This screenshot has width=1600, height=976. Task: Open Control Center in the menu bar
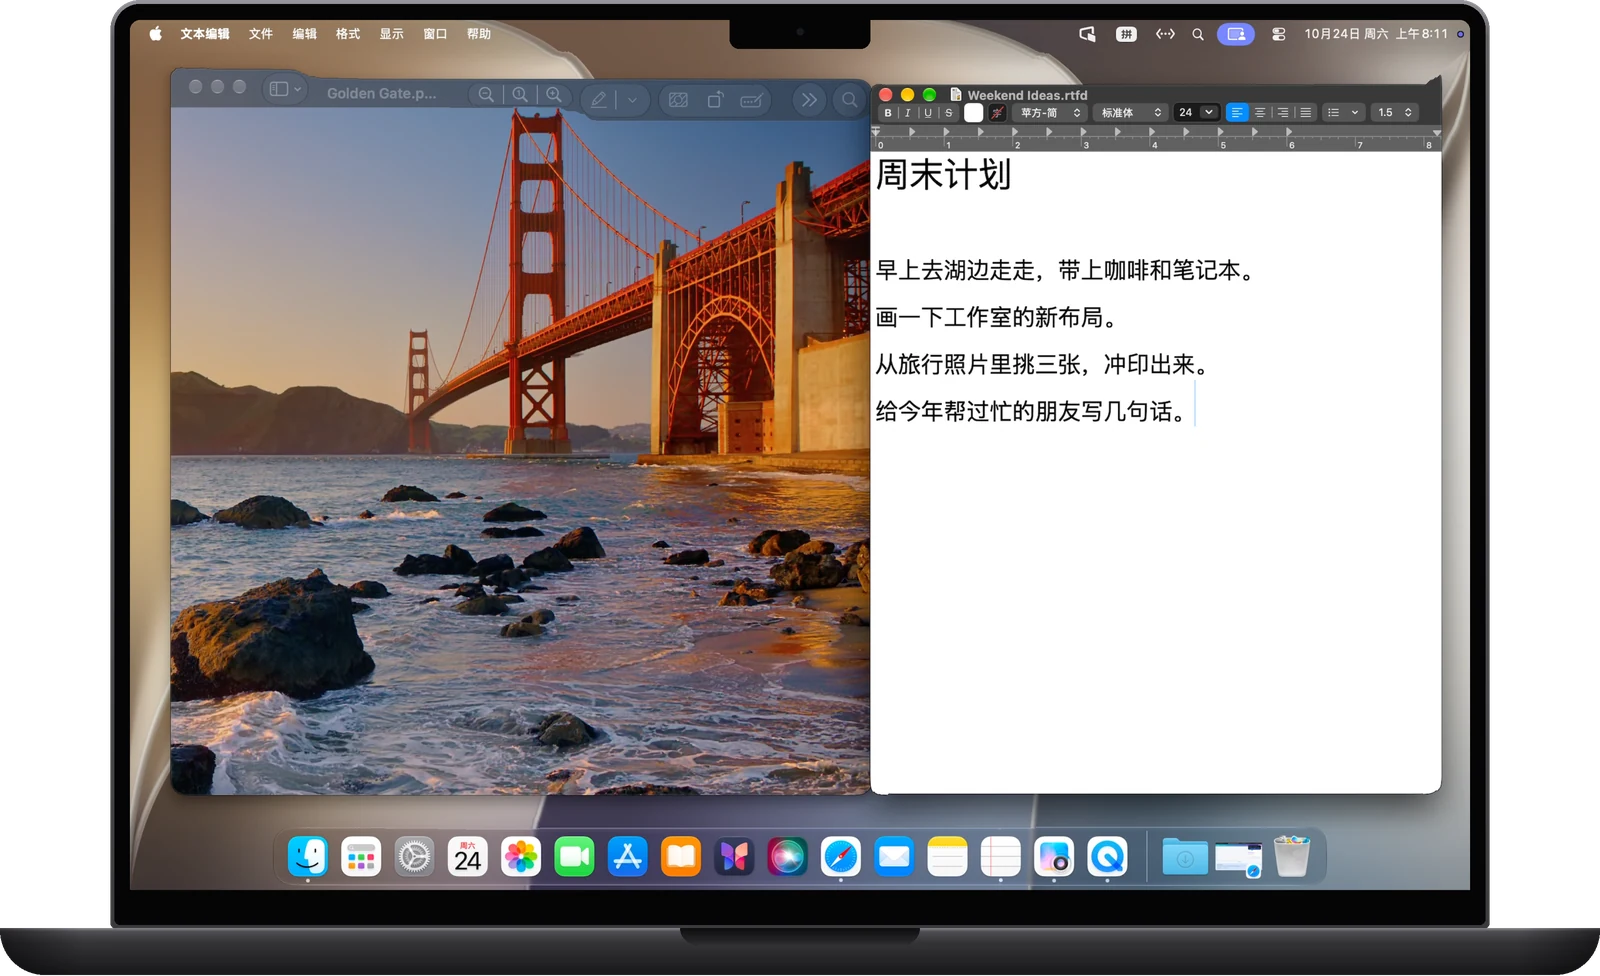pyautogui.click(x=1278, y=34)
